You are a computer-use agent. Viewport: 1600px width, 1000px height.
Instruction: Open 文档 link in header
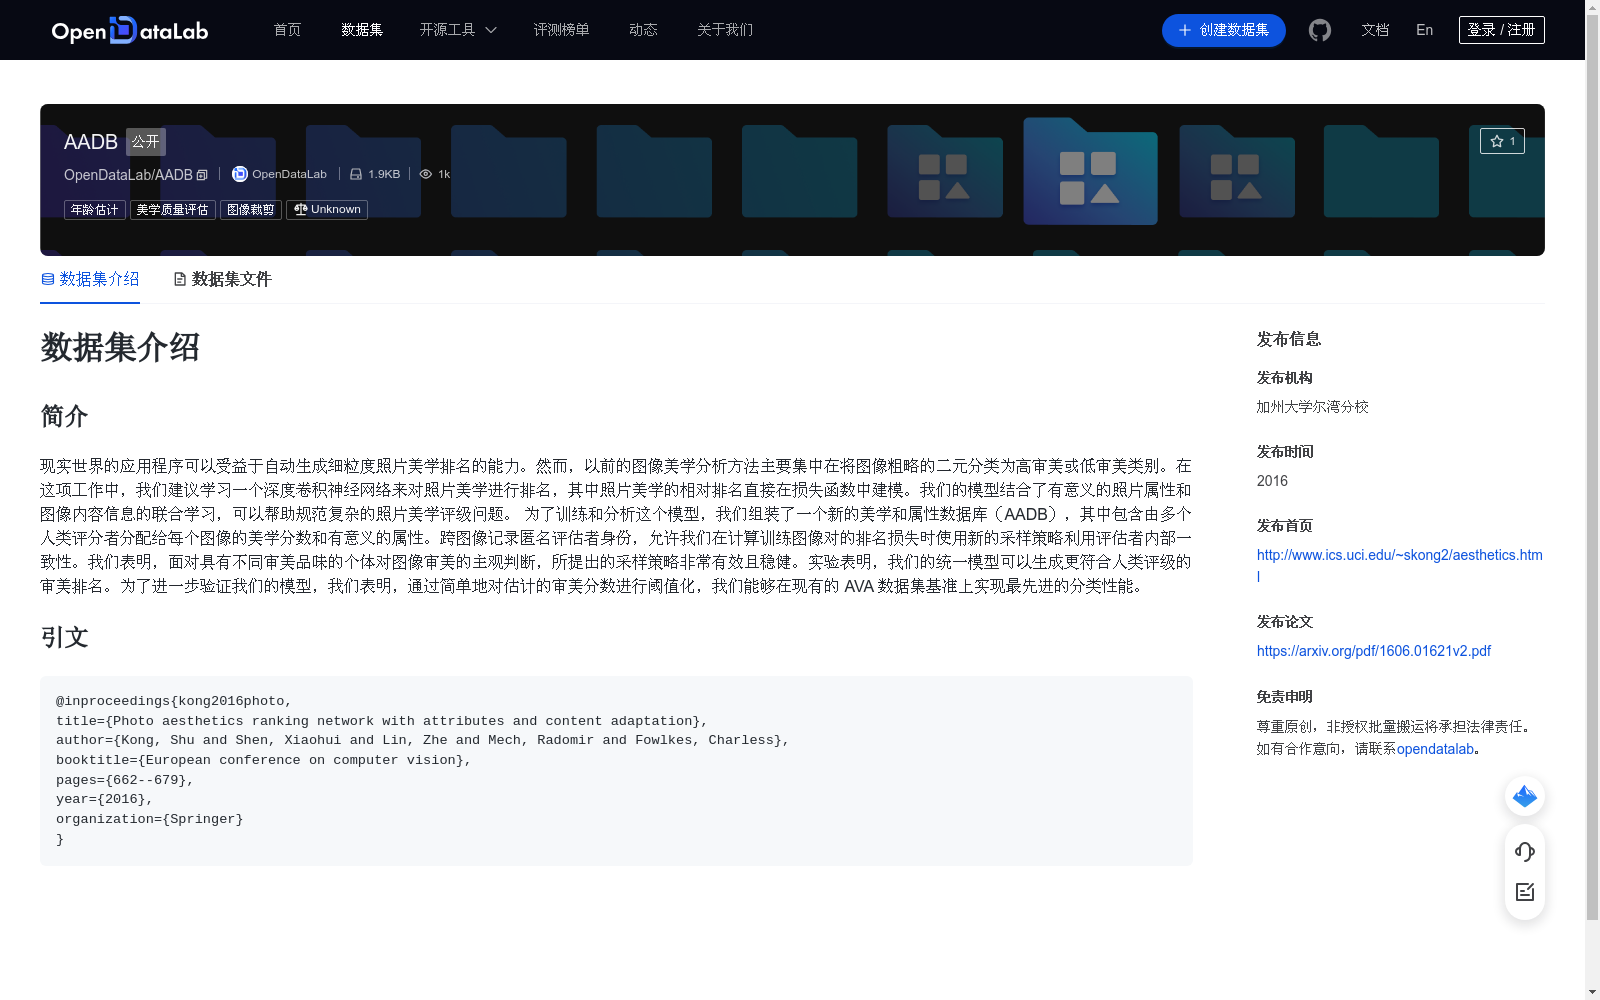point(1375,30)
